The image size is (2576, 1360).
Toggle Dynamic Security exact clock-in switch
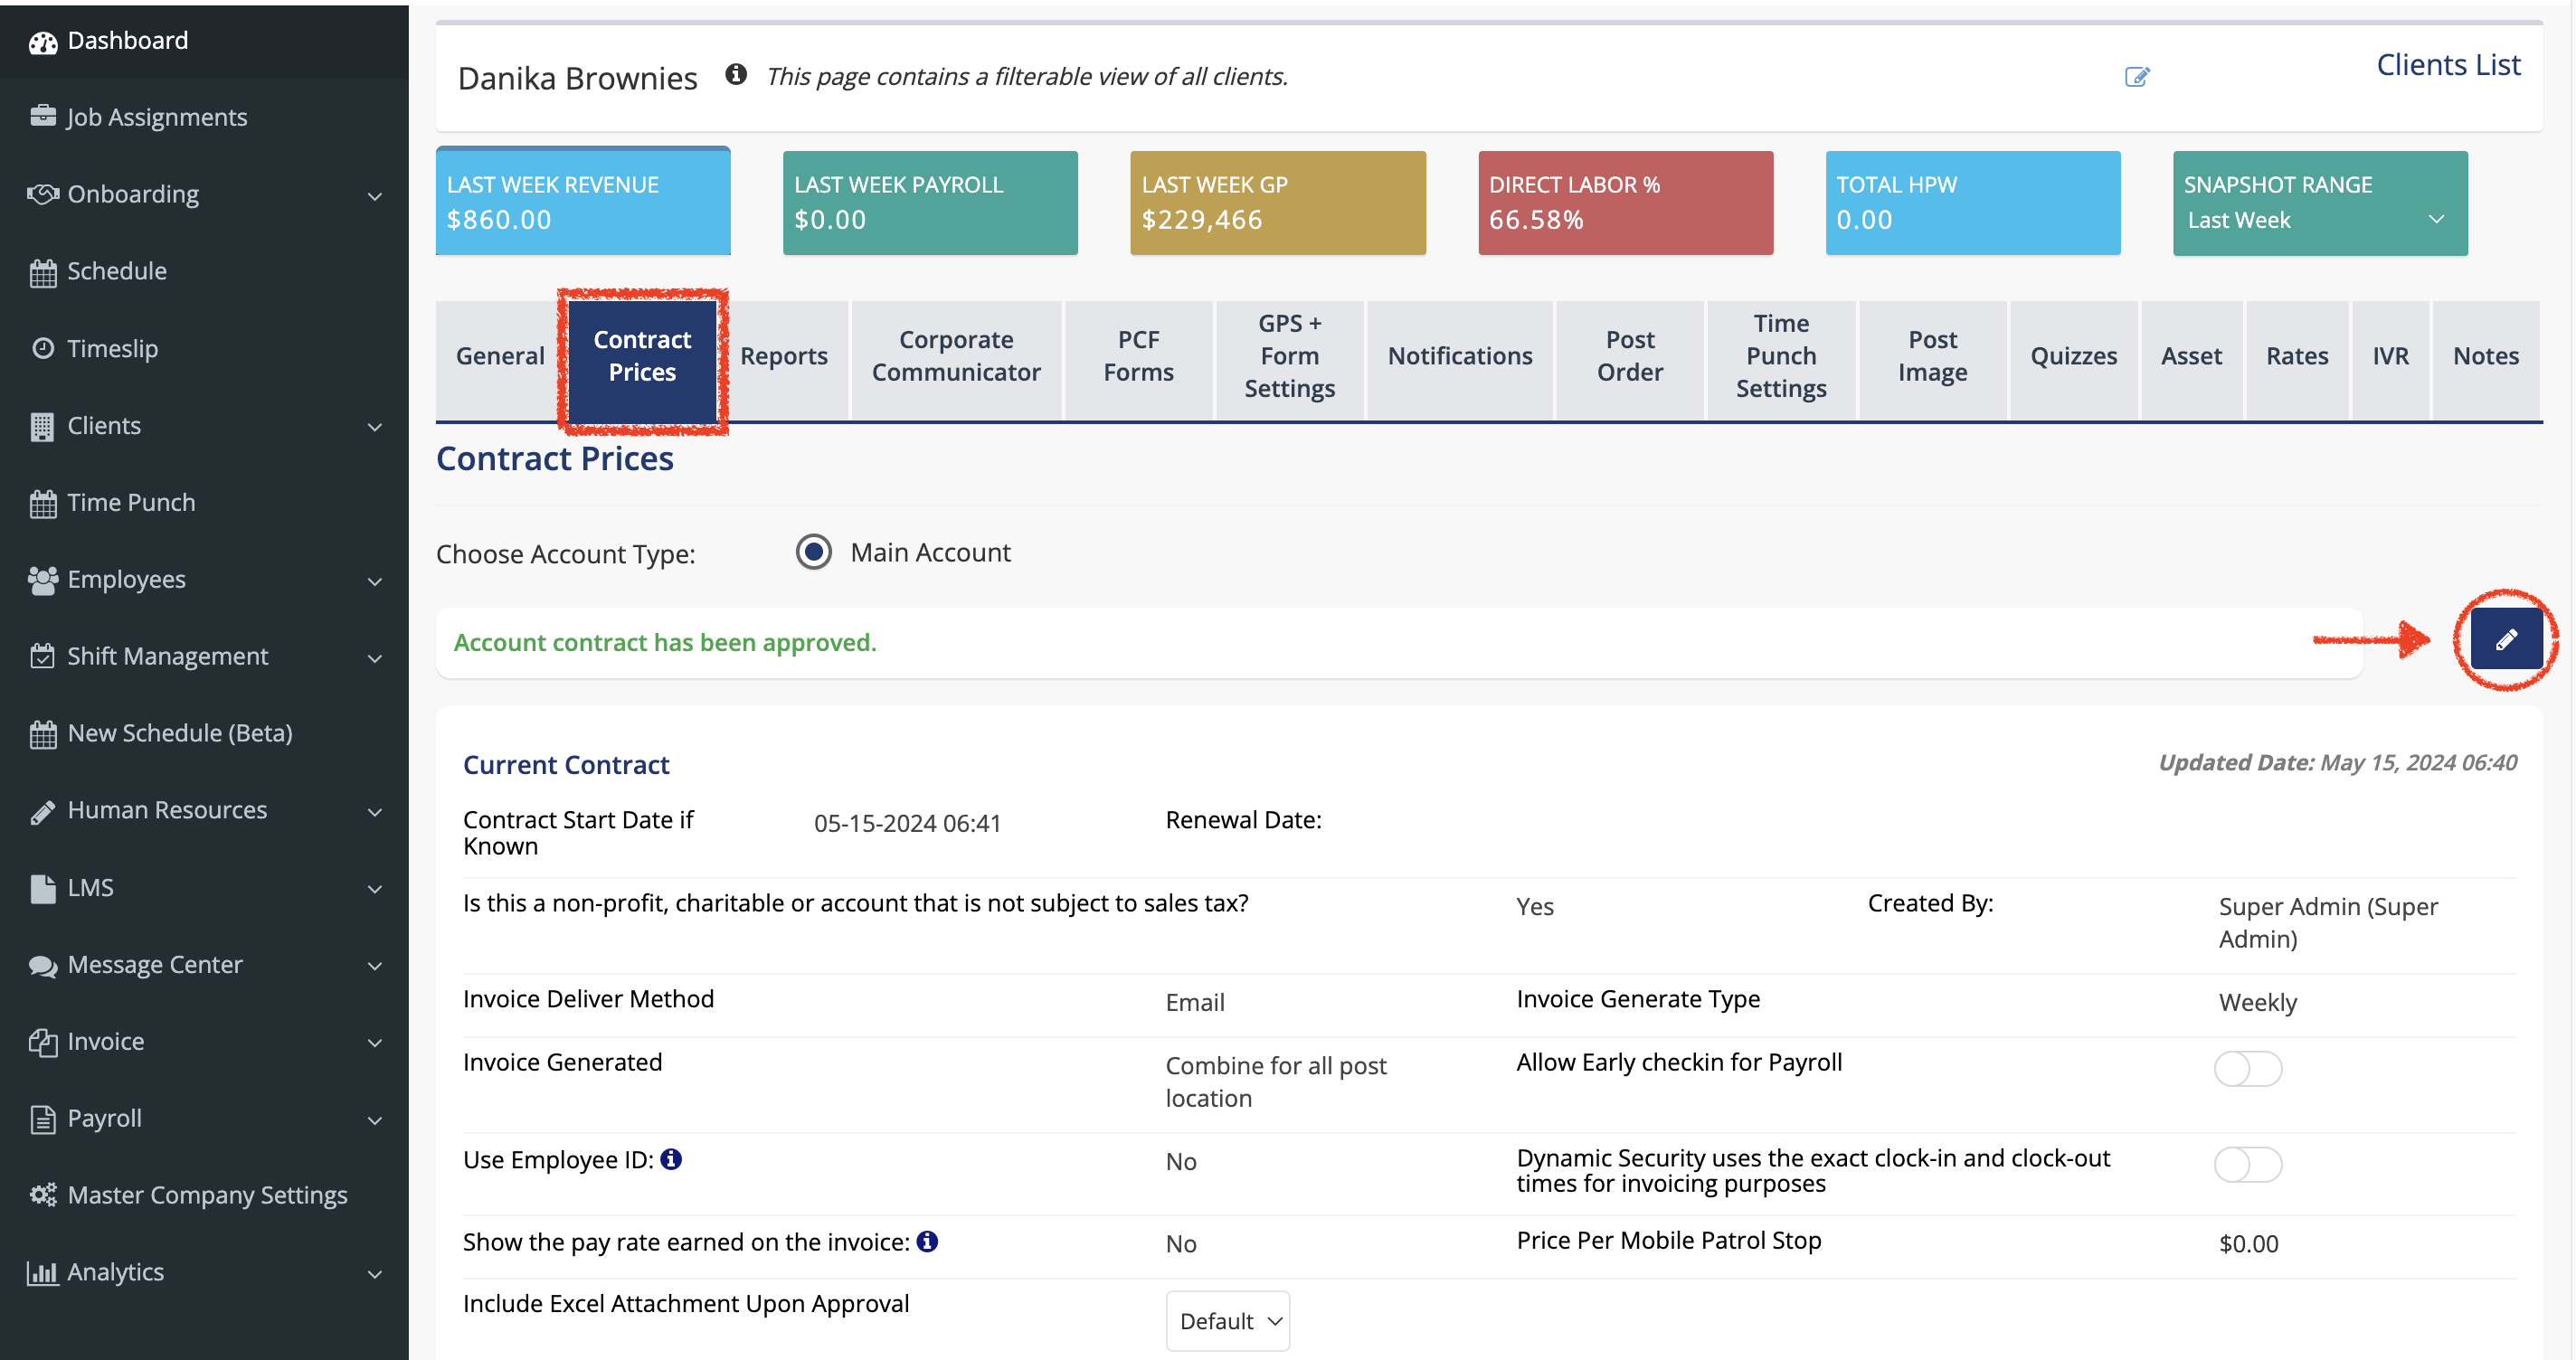[2247, 1165]
